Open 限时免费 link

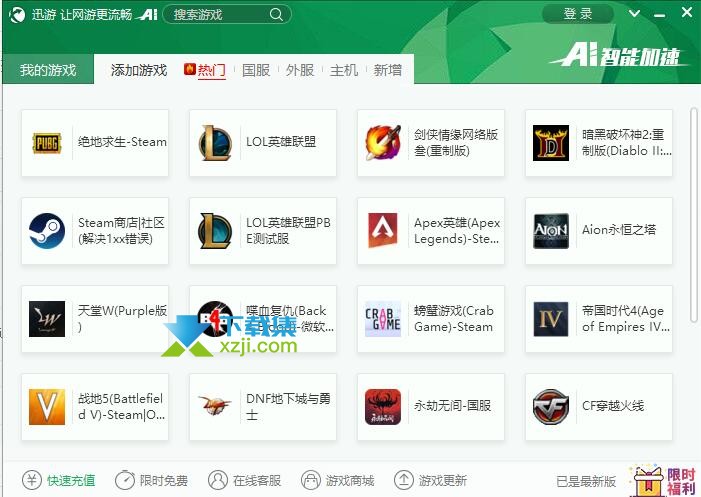164,480
